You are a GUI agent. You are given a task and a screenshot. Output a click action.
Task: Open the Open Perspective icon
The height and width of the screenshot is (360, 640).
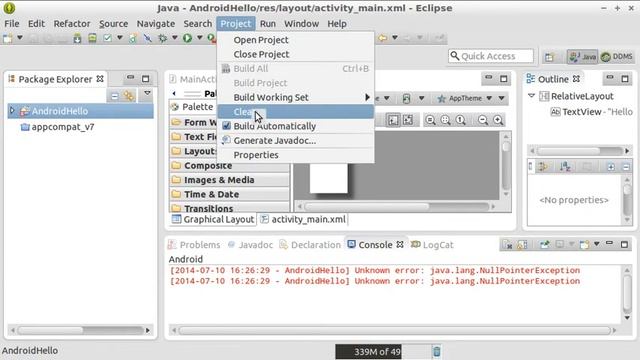(x=550, y=57)
